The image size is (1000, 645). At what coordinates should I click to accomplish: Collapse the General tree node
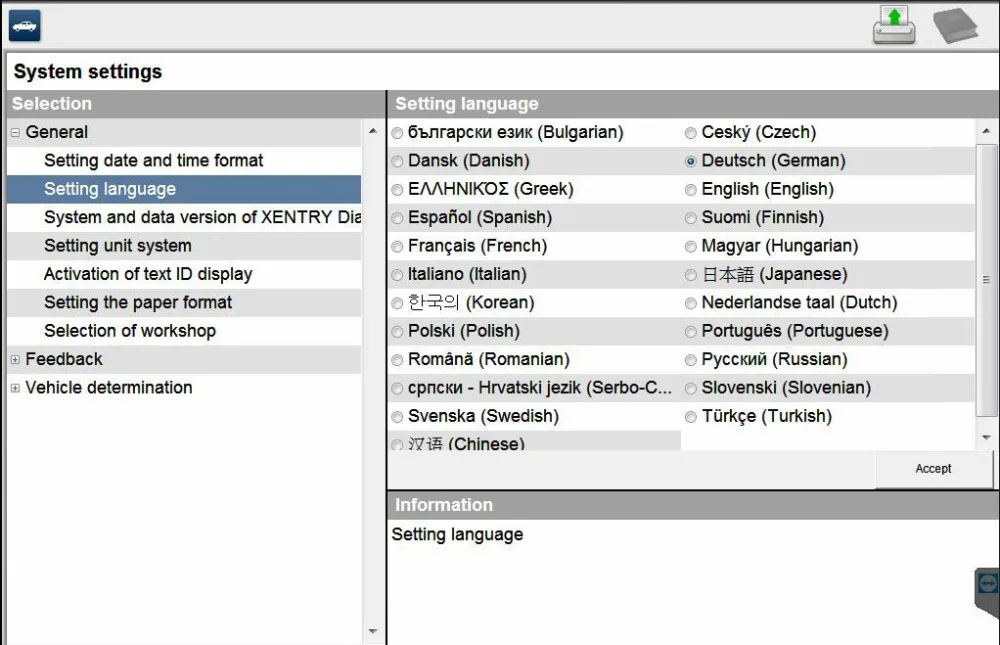point(15,133)
